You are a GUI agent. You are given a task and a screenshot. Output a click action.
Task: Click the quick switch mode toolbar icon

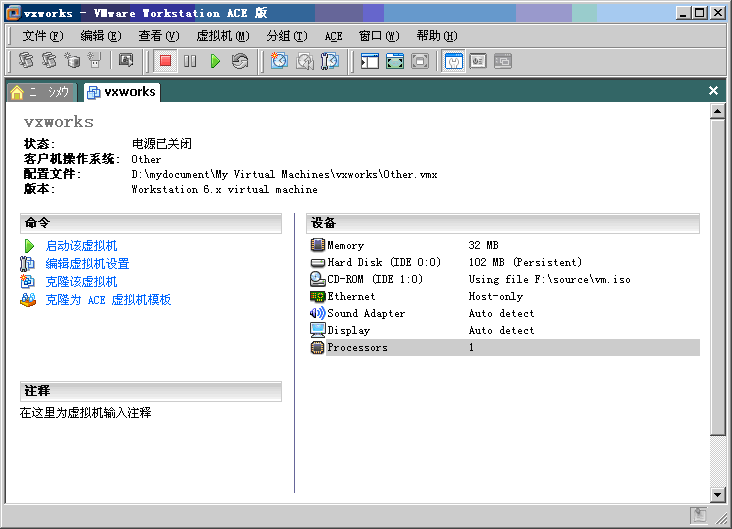pos(394,61)
